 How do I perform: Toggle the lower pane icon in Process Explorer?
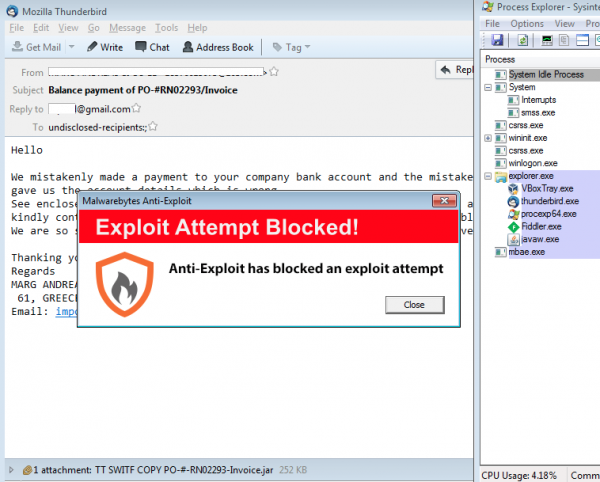coord(582,40)
